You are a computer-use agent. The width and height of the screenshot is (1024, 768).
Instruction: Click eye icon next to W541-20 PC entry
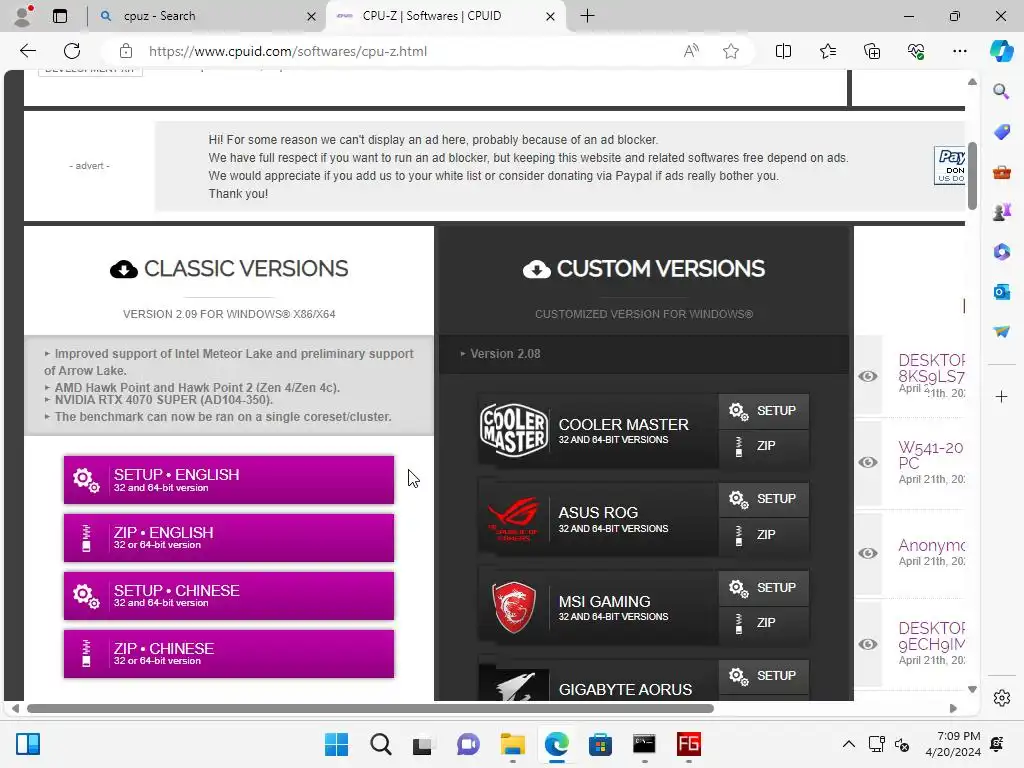(868, 462)
